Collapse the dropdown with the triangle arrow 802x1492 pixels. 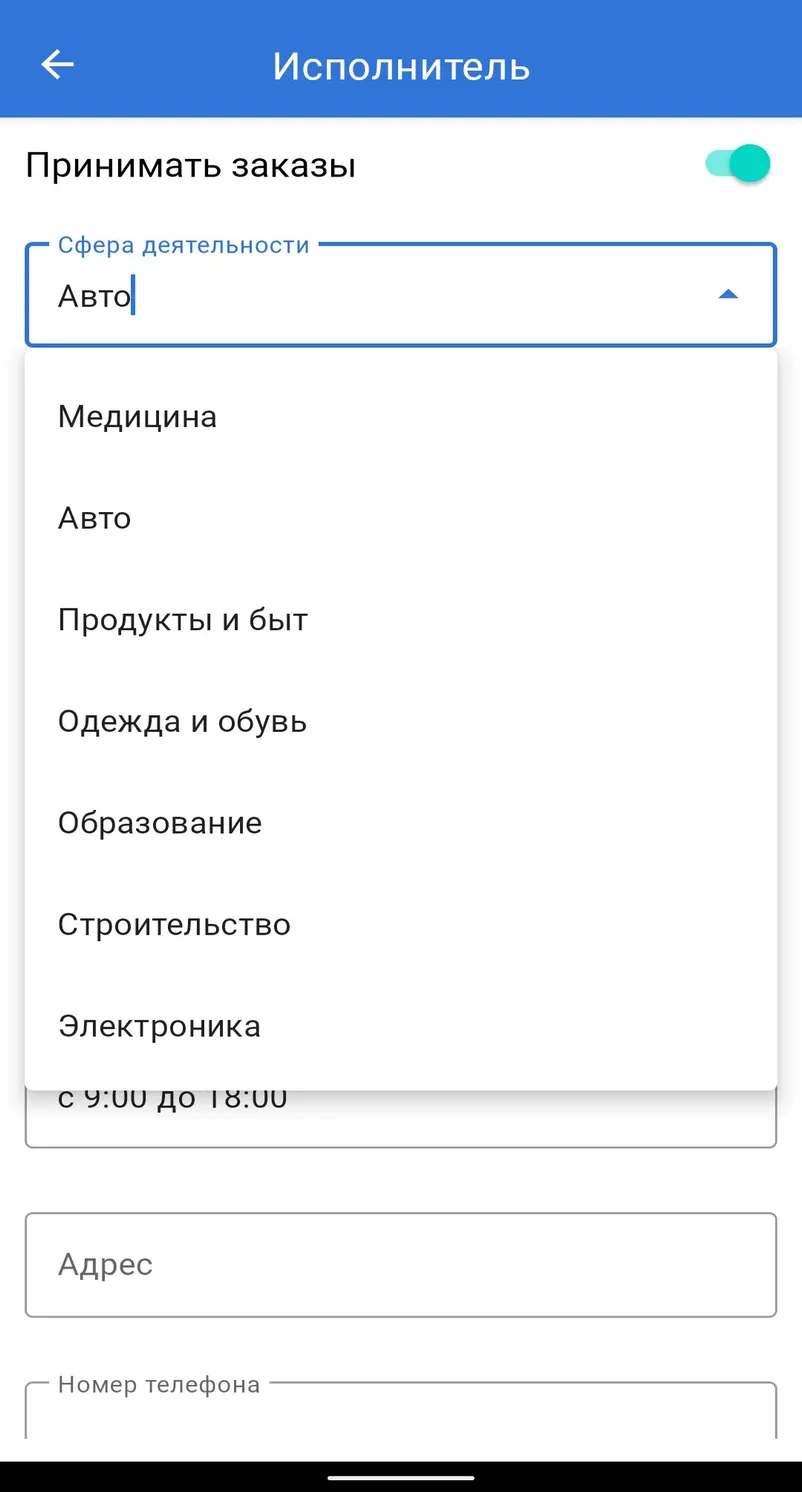point(728,295)
